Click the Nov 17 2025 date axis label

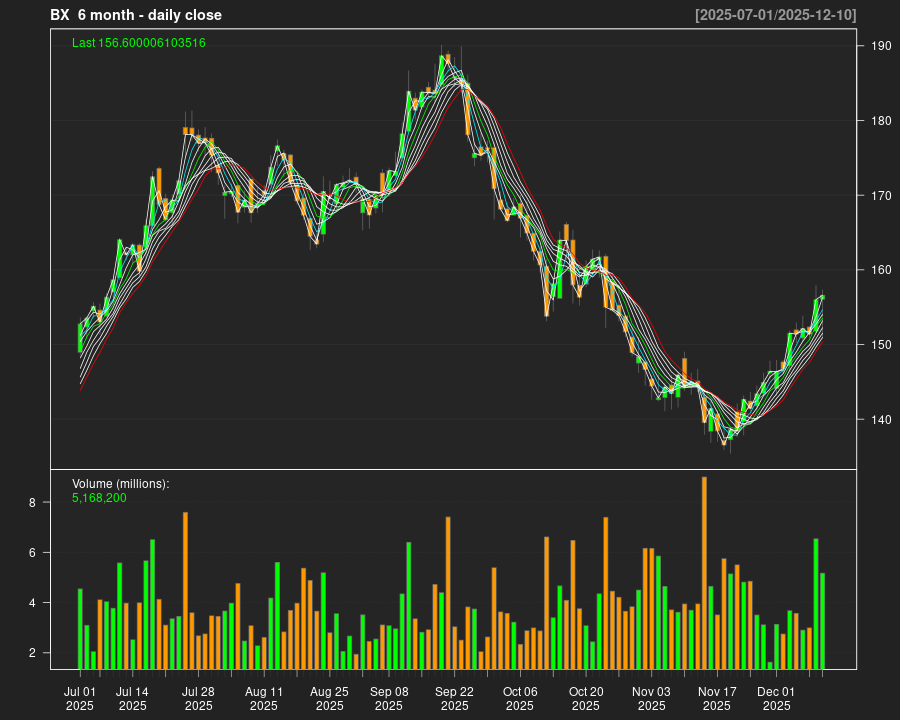pyautogui.click(x=717, y=698)
